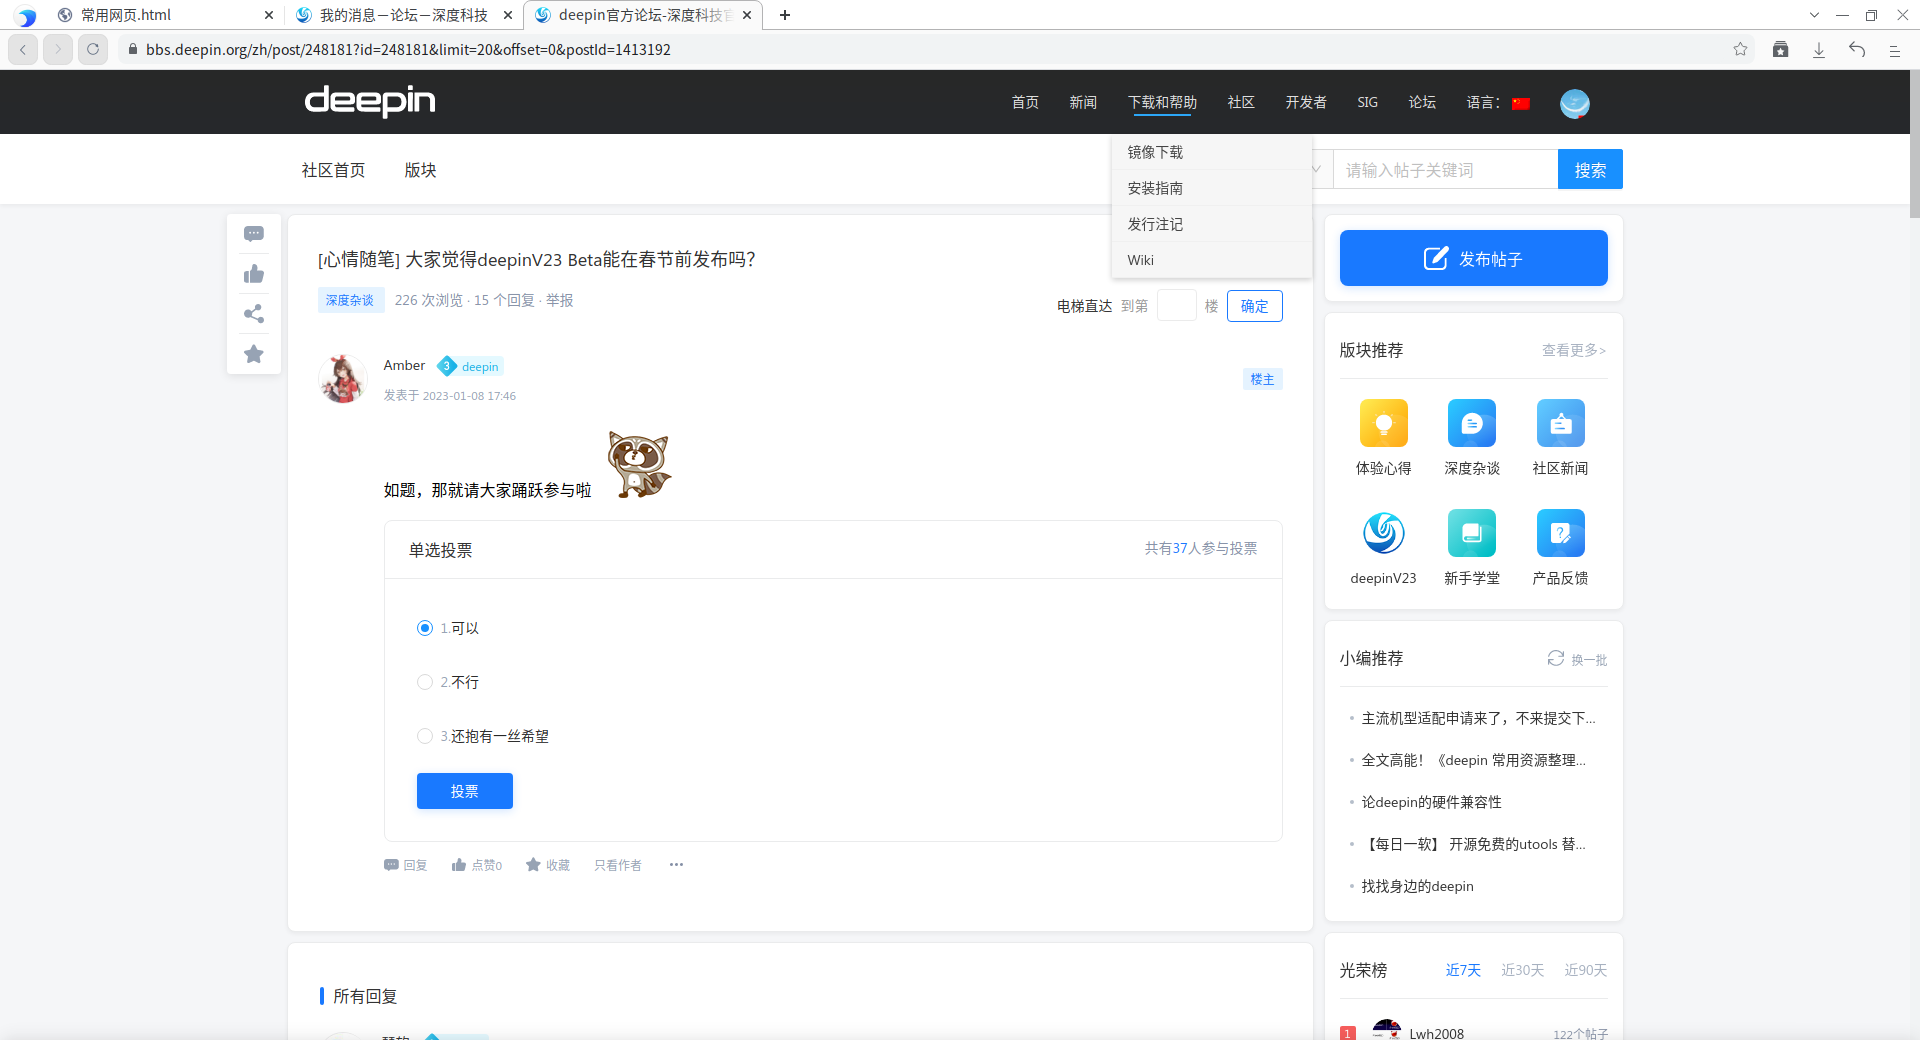The width and height of the screenshot is (1920, 1040).
Task: Select the 可以 poll option
Action: tap(425, 627)
